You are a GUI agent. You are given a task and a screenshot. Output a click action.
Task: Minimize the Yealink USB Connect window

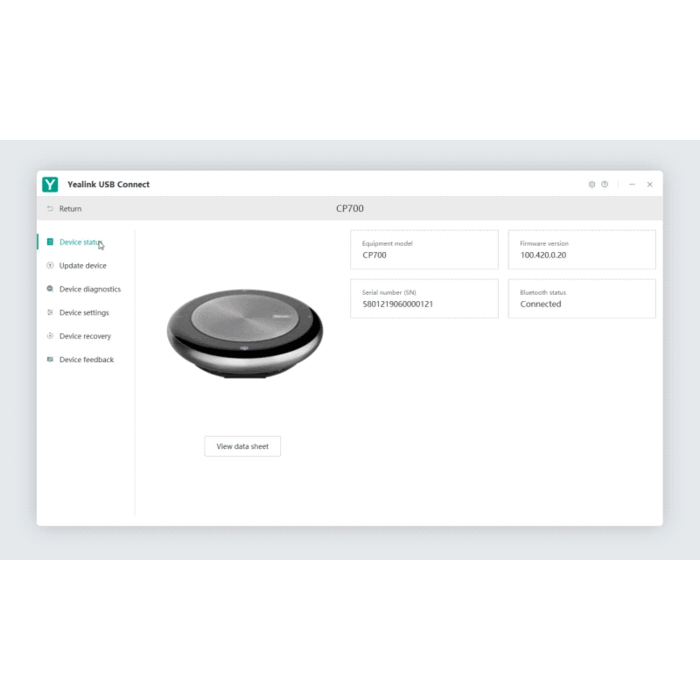pyautogui.click(x=632, y=184)
